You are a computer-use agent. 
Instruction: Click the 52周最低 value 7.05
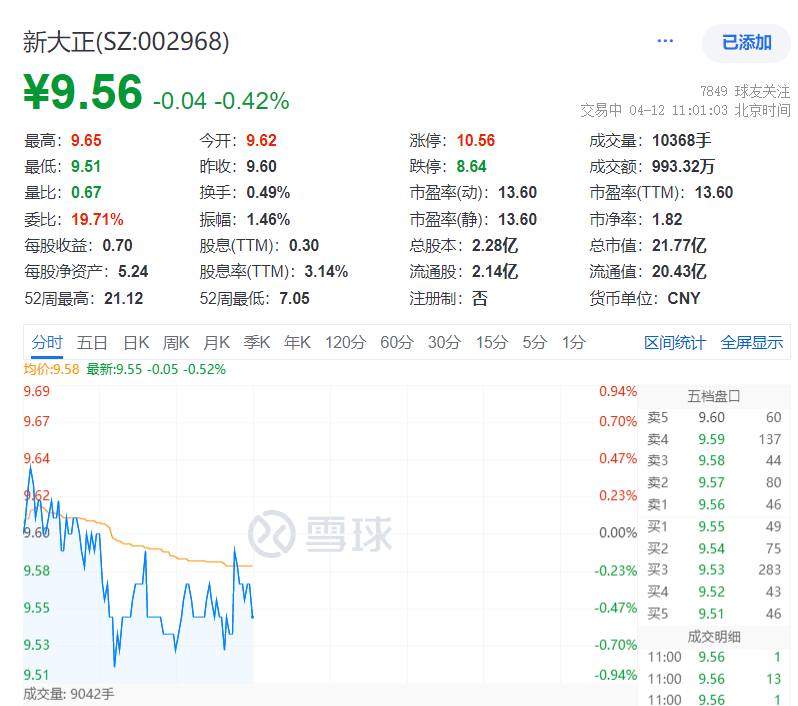(294, 298)
